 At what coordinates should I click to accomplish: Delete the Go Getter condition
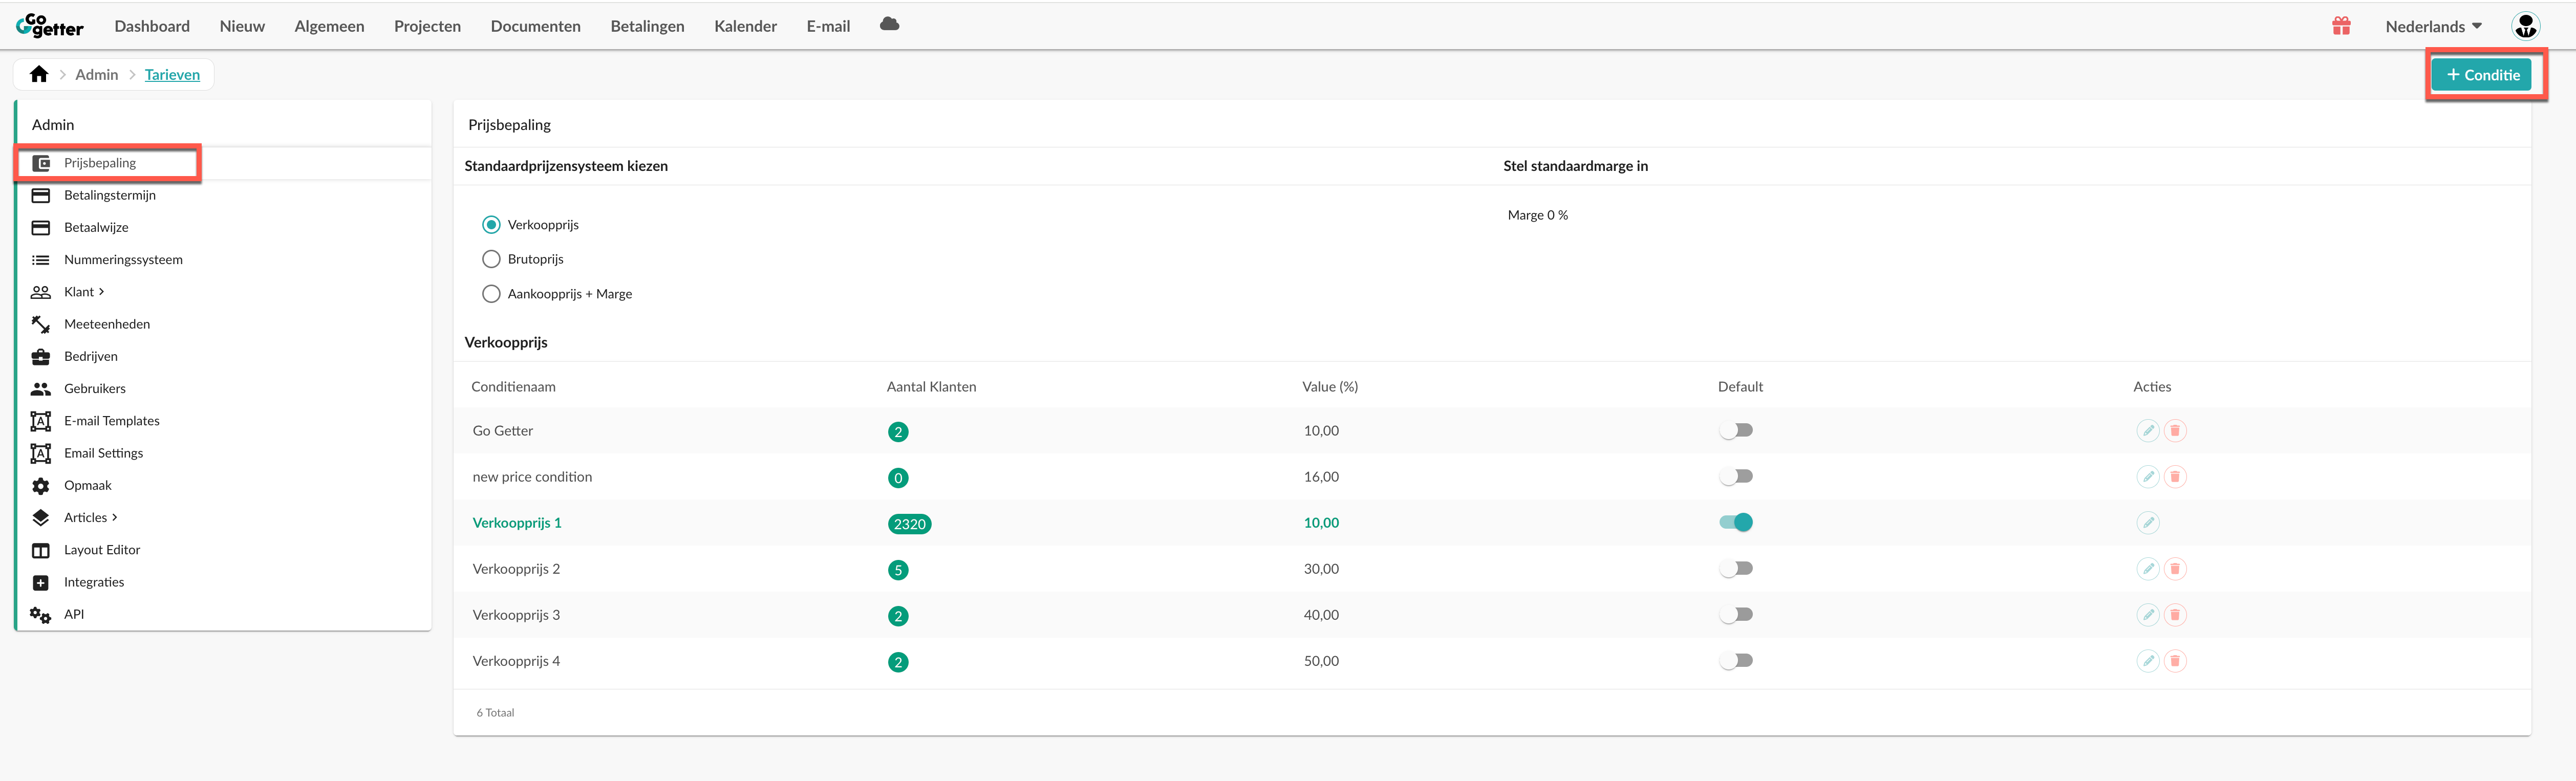(2174, 431)
